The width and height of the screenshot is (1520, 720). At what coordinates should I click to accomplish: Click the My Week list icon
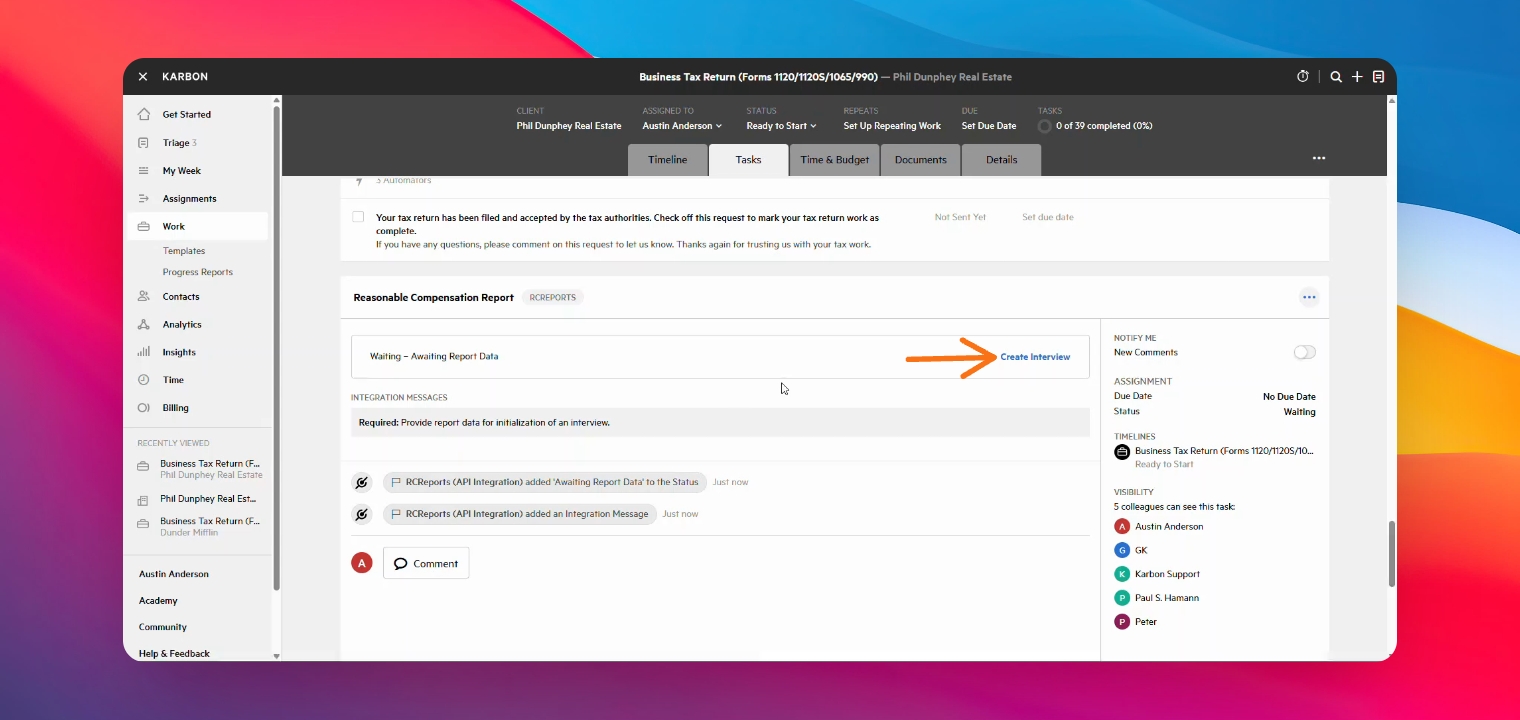pyautogui.click(x=144, y=171)
